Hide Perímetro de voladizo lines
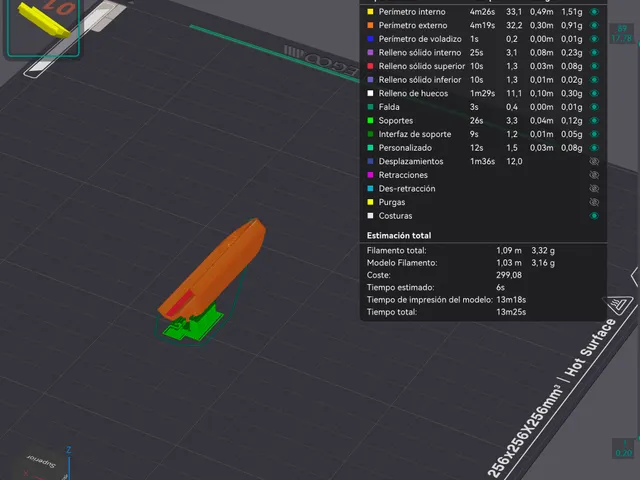 (x=594, y=39)
